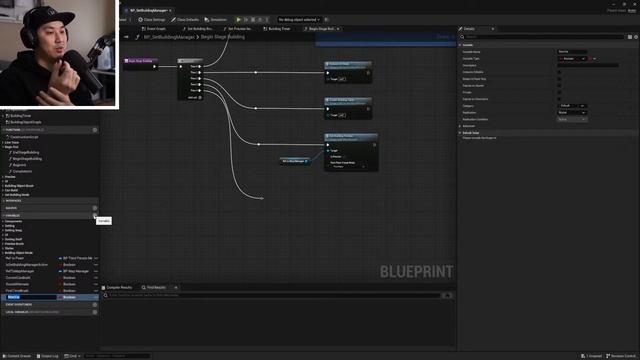Viewport: 640px width, 360px height.
Task: Add a new local variable with plus icon
Action: tap(95, 312)
